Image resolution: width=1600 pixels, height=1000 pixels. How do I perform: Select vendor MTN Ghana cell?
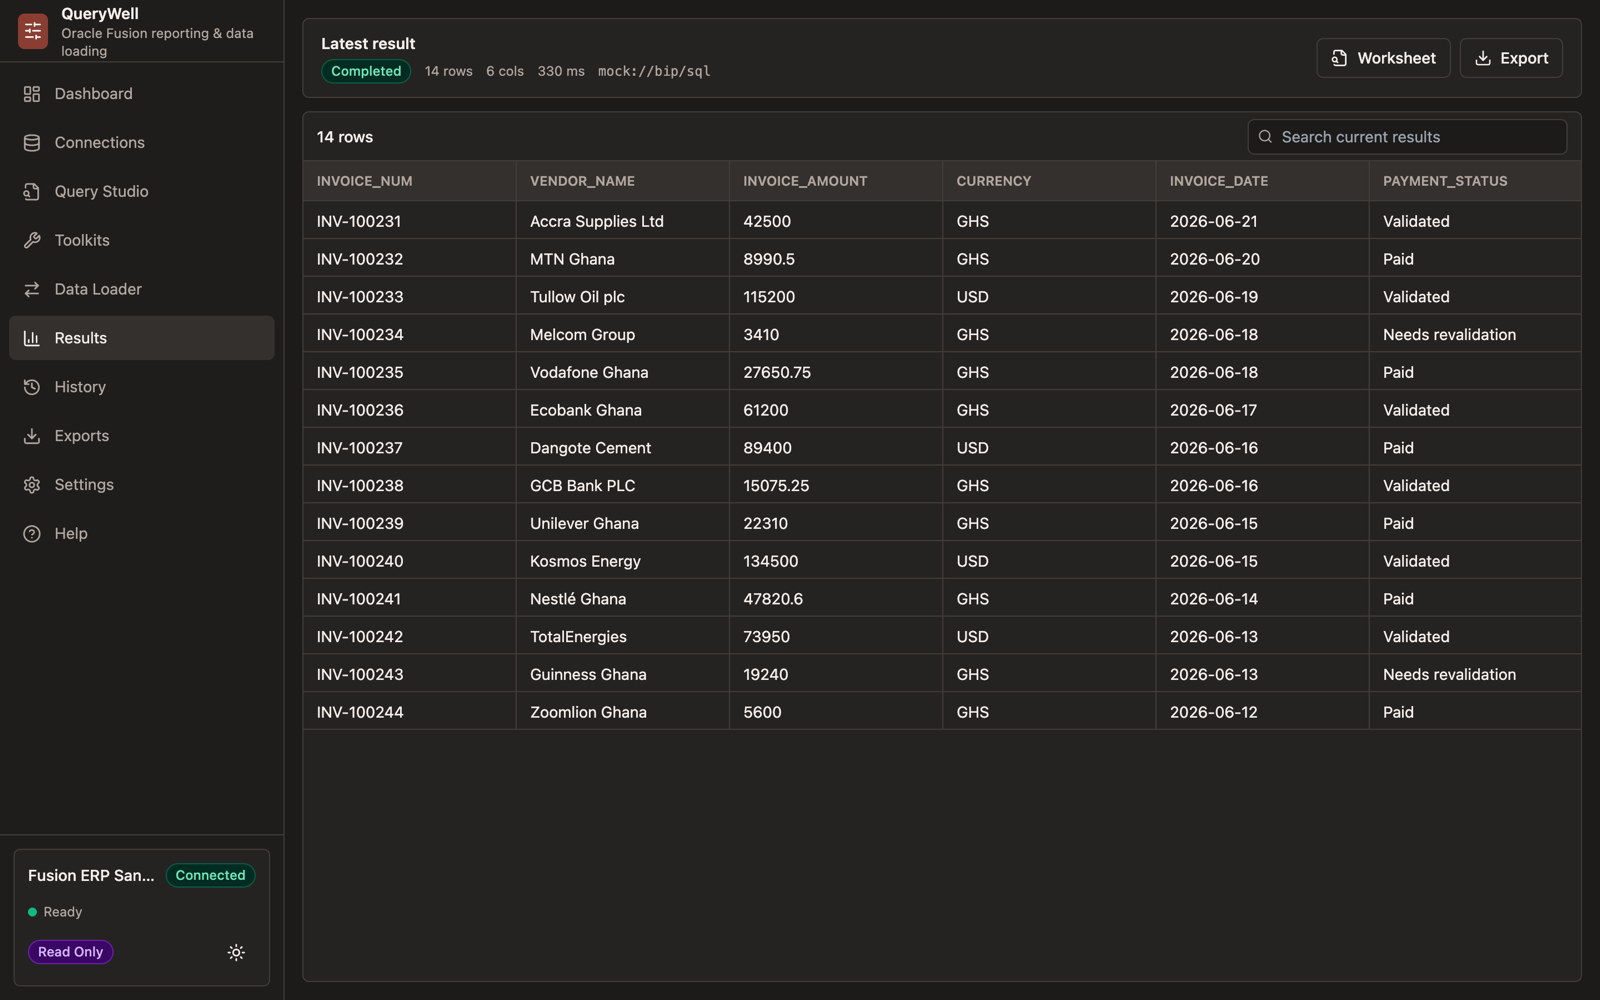click(623, 259)
